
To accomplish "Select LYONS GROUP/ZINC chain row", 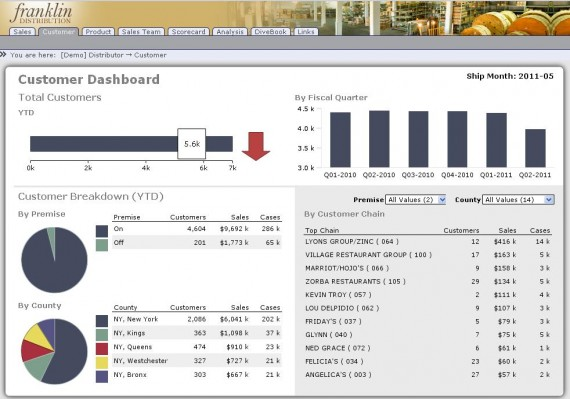I will [x=428, y=242].
